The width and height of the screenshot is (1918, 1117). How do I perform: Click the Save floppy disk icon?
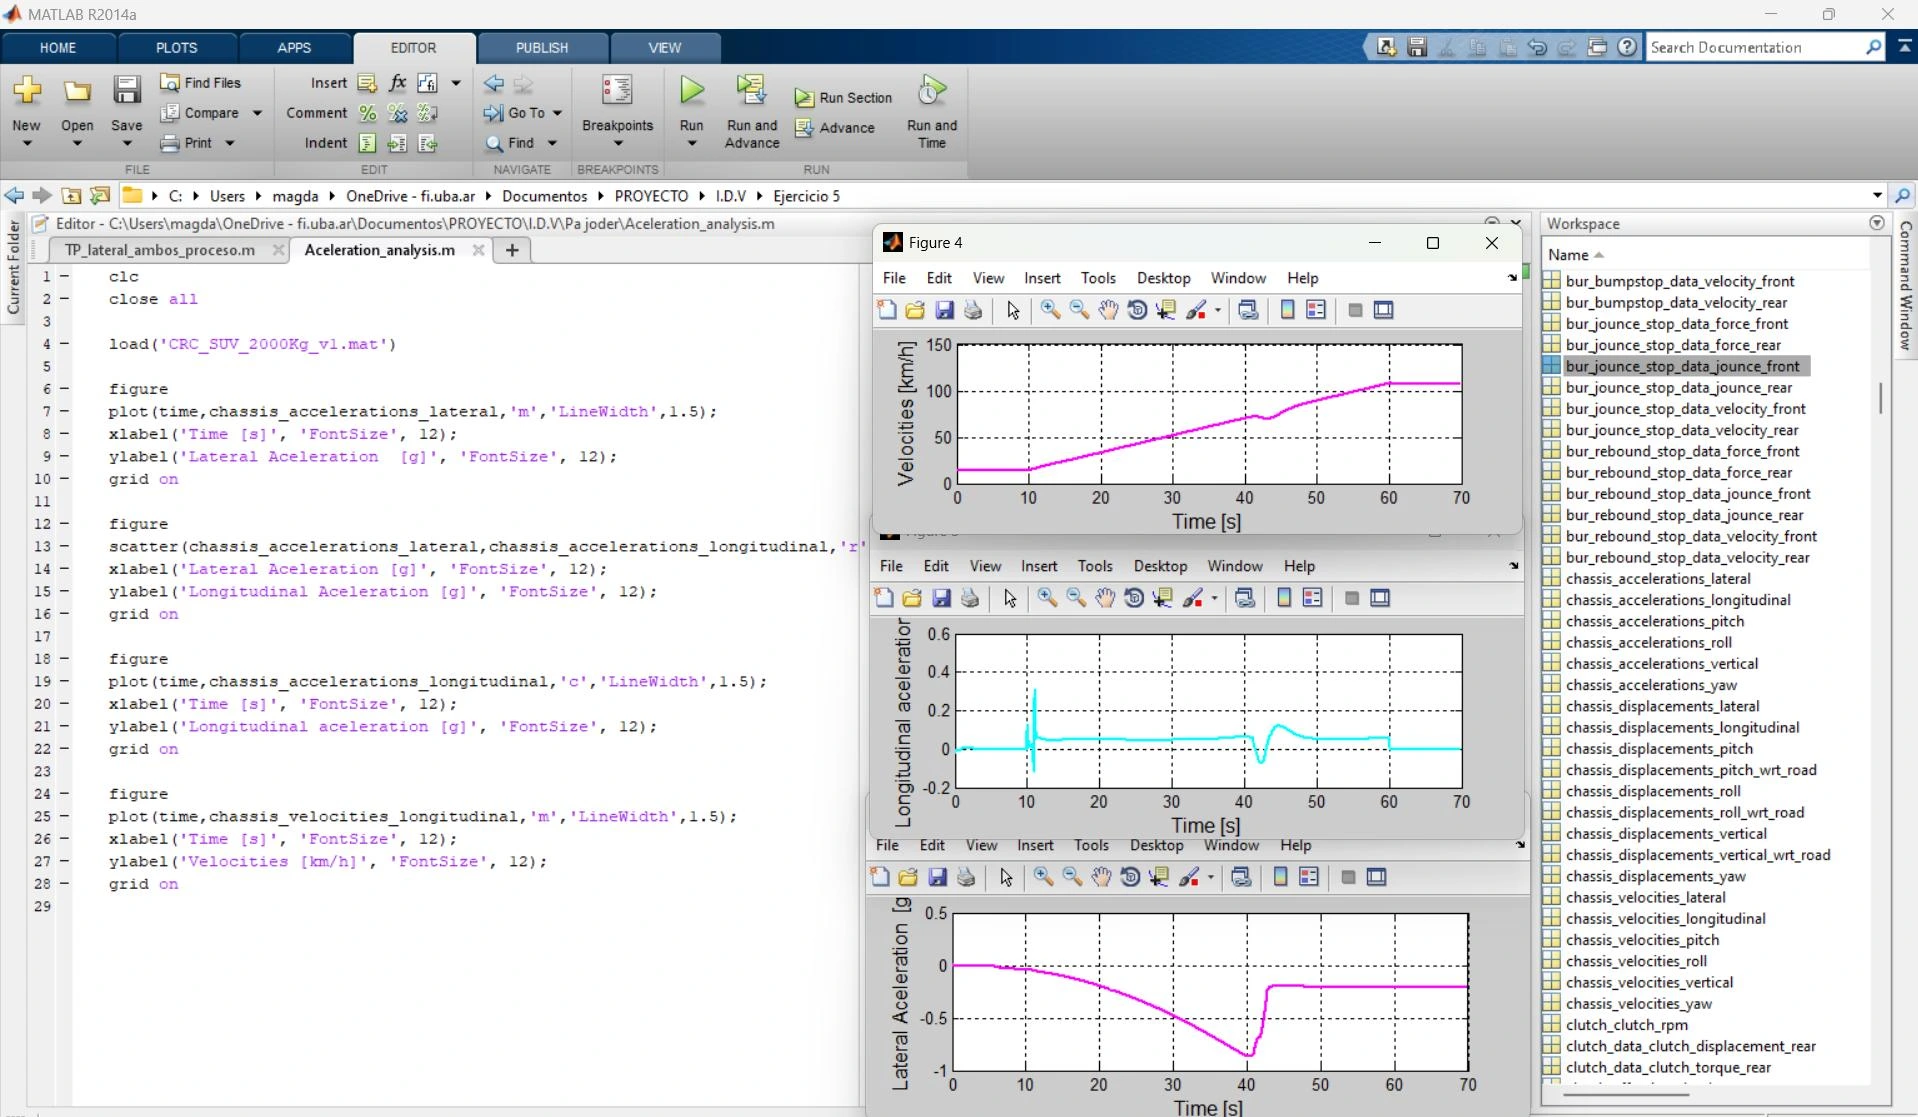click(x=126, y=91)
